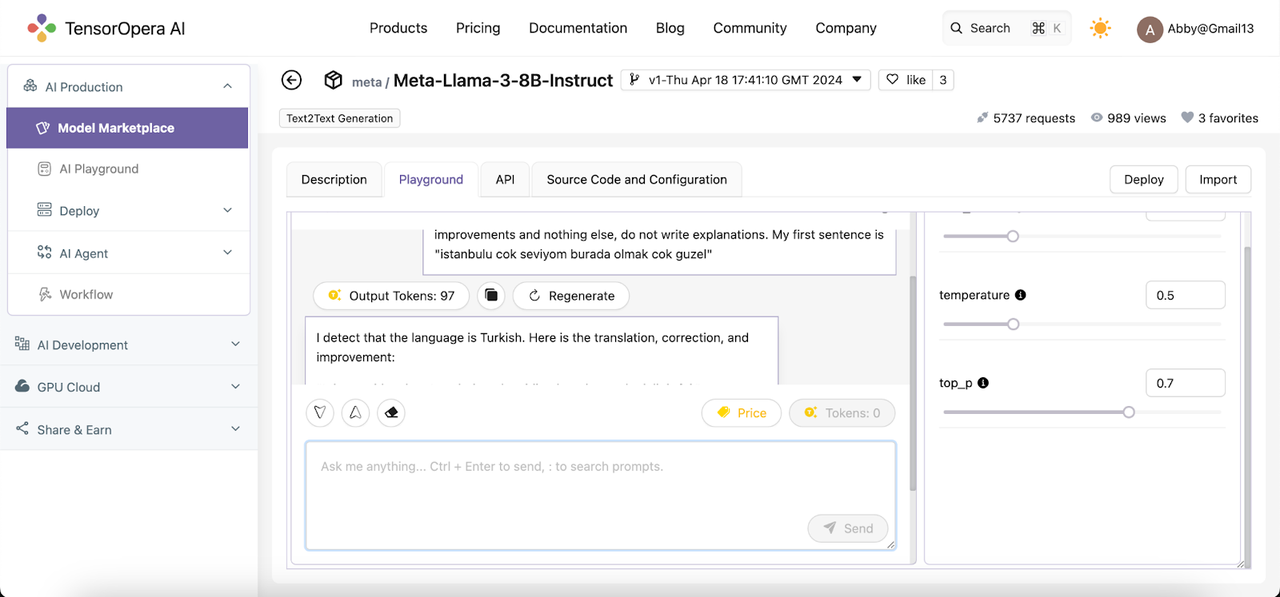Screen dimensions: 1280x597
Task: Click the 5737 requests stat
Action: 1026,118
